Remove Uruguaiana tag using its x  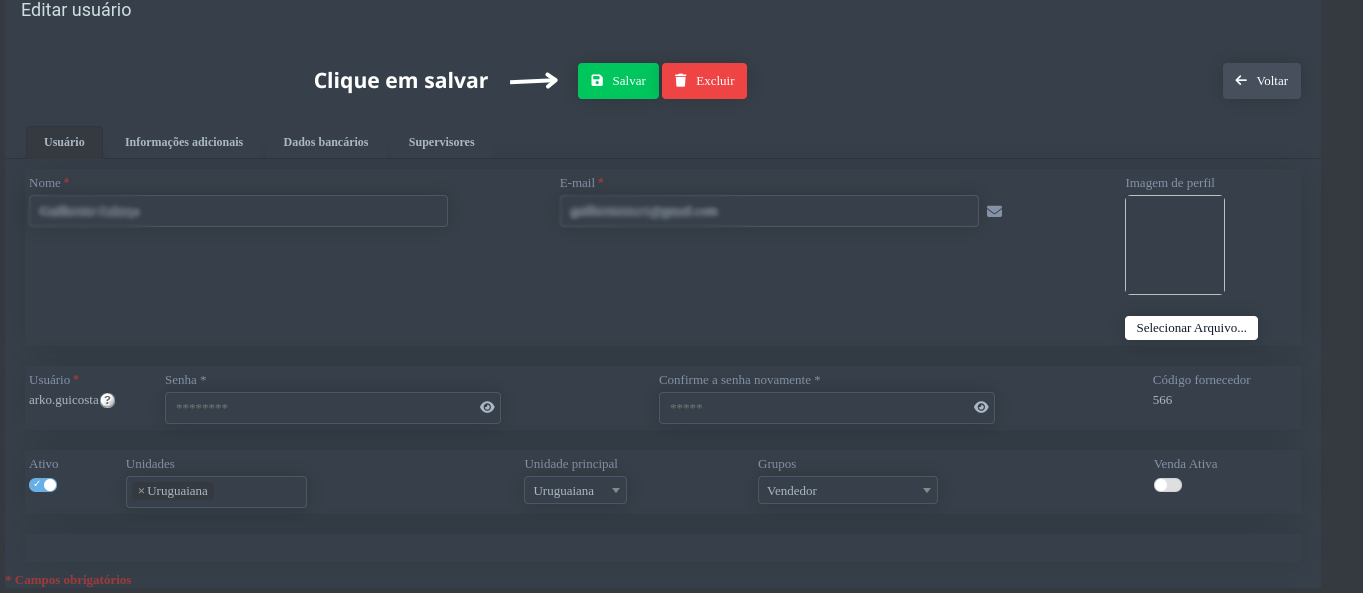click(141, 491)
